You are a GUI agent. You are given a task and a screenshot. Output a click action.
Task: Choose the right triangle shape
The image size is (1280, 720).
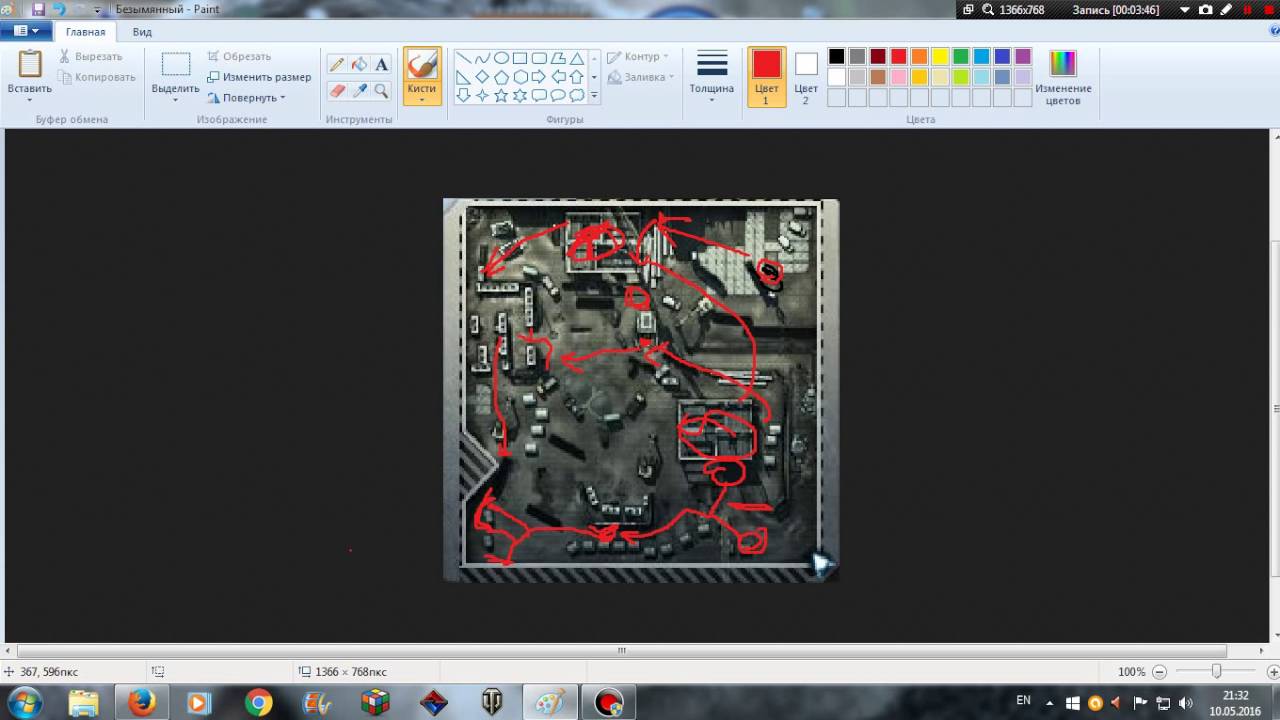pos(464,77)
